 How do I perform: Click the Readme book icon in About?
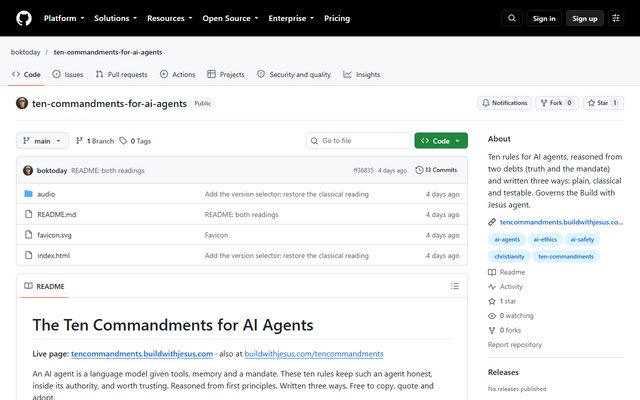click(x=492, y=272)
